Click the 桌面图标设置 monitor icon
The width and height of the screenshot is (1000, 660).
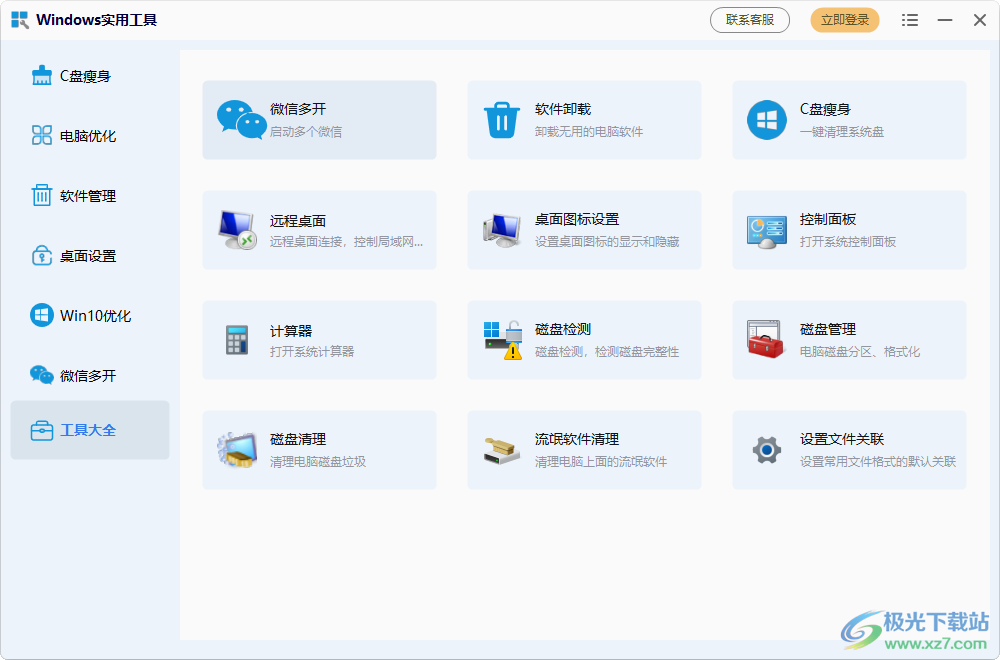501,230
